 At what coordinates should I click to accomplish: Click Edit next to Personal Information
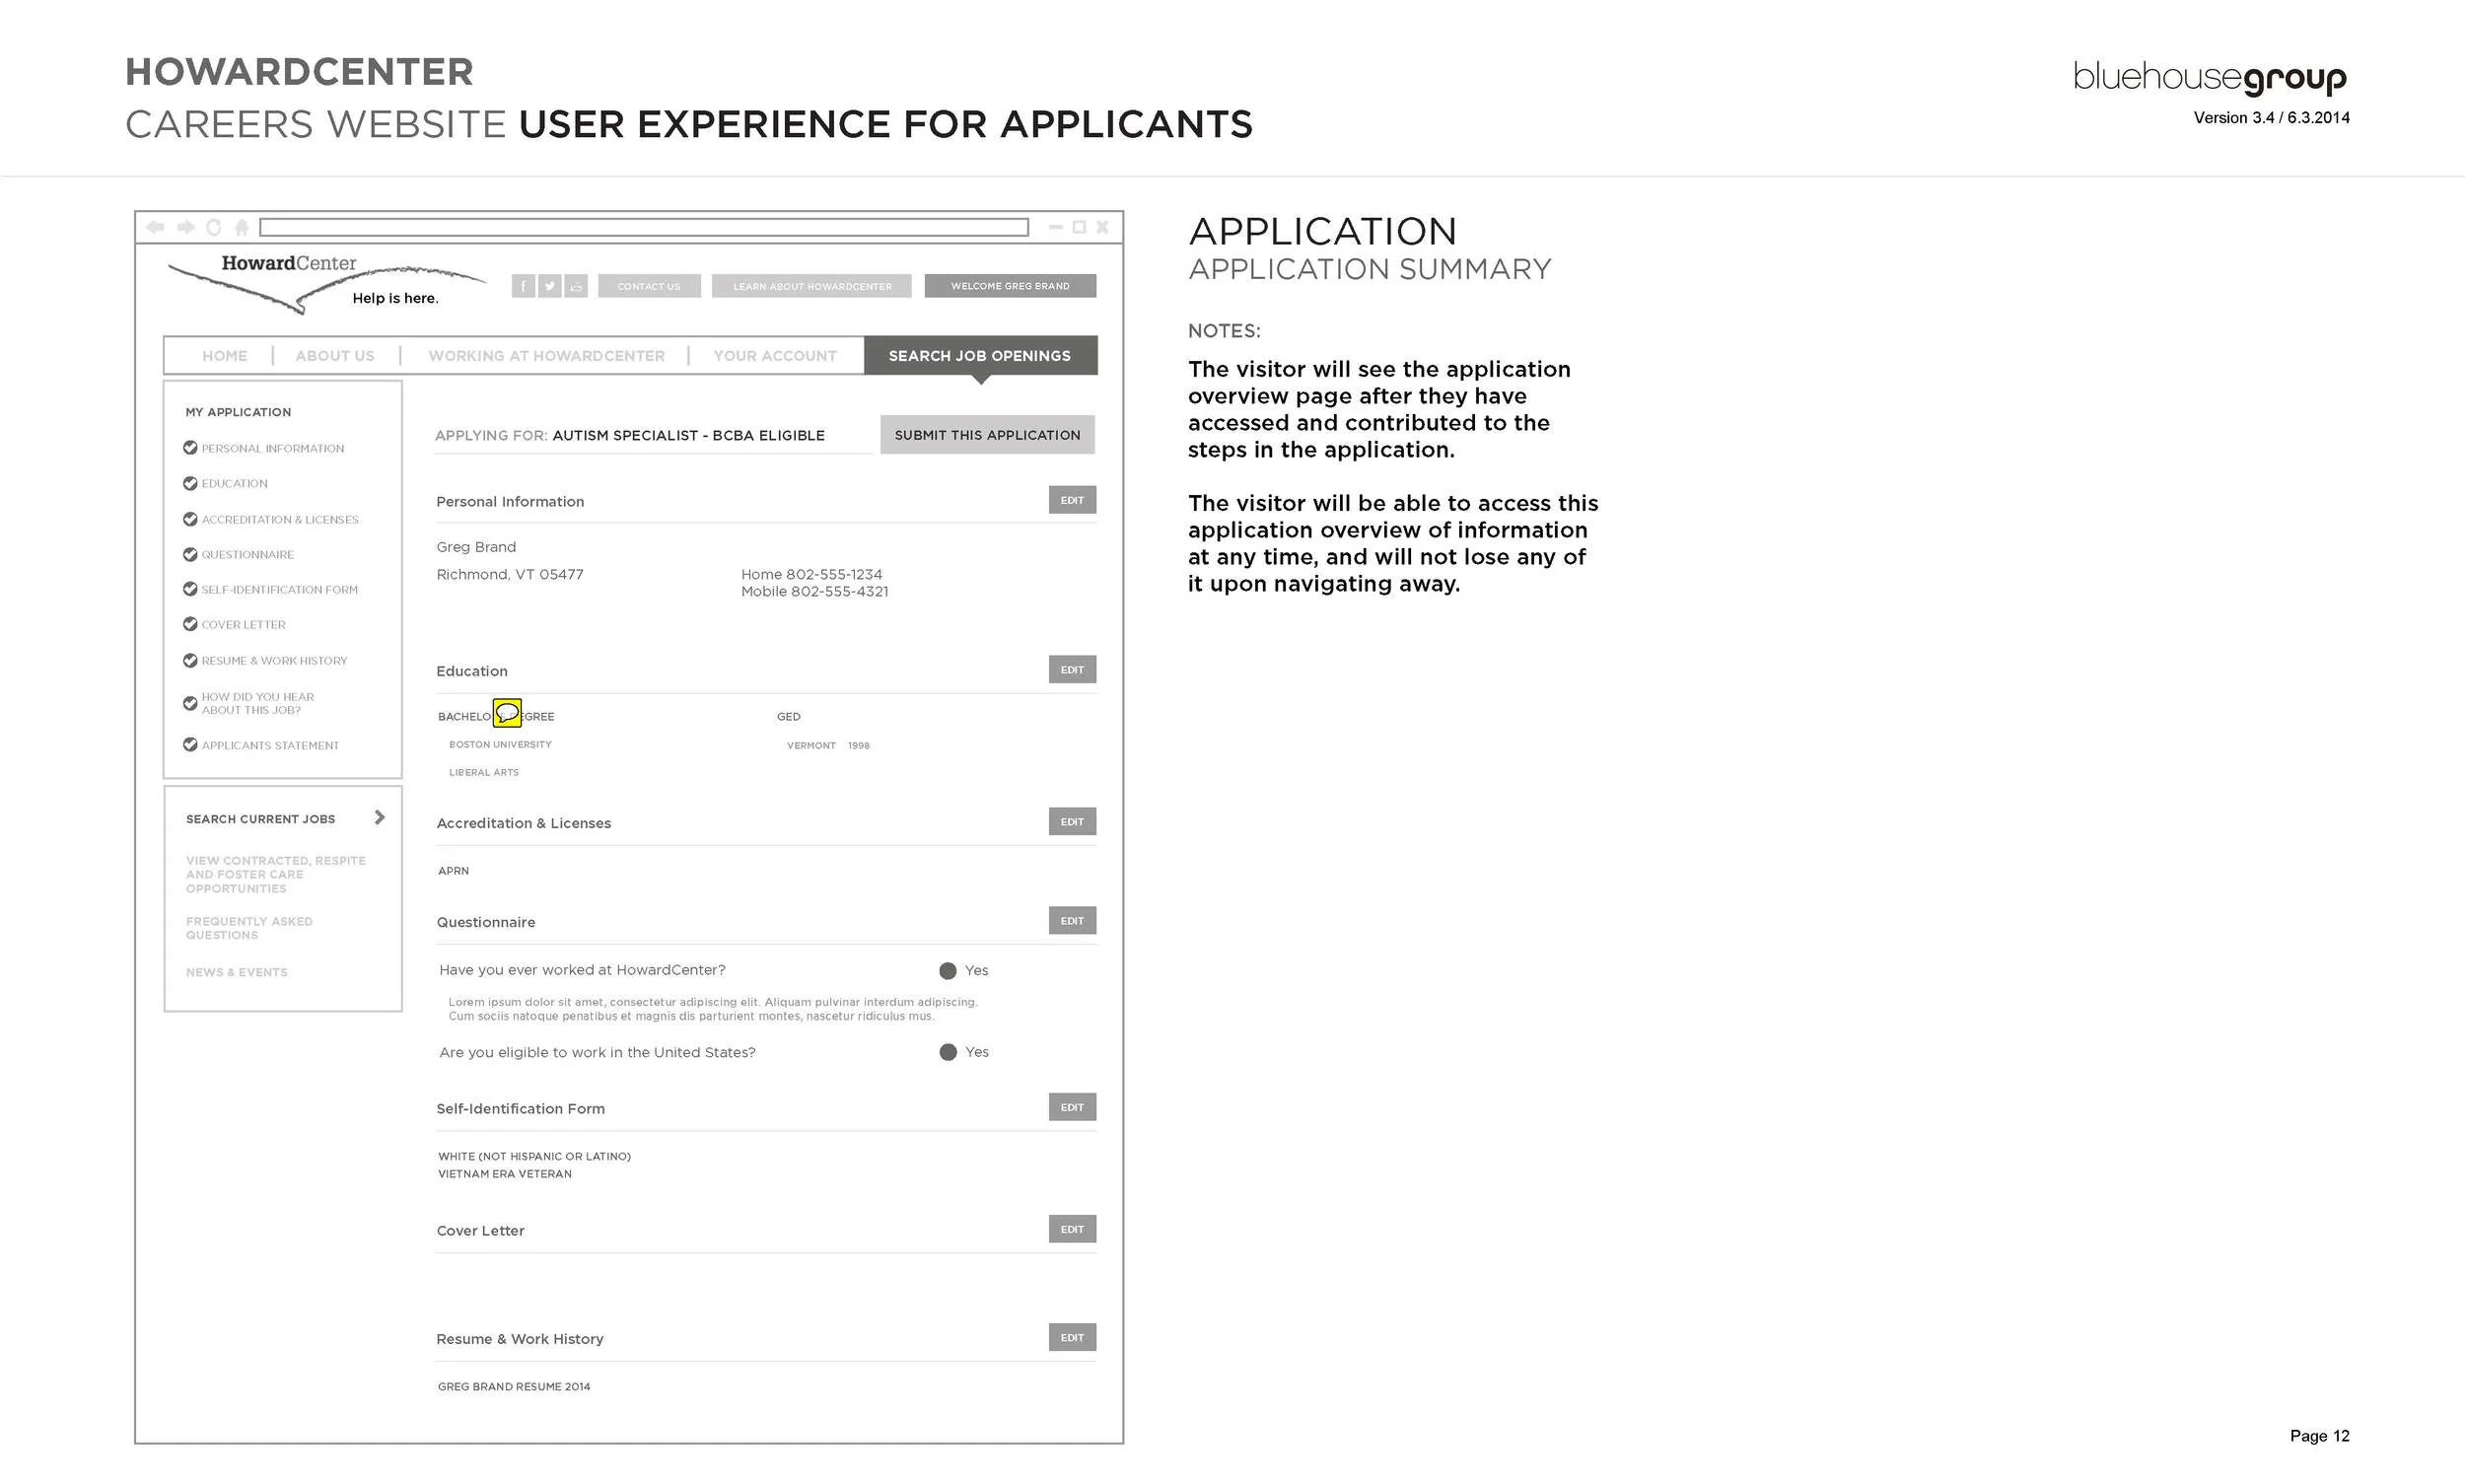point(1071,499)
